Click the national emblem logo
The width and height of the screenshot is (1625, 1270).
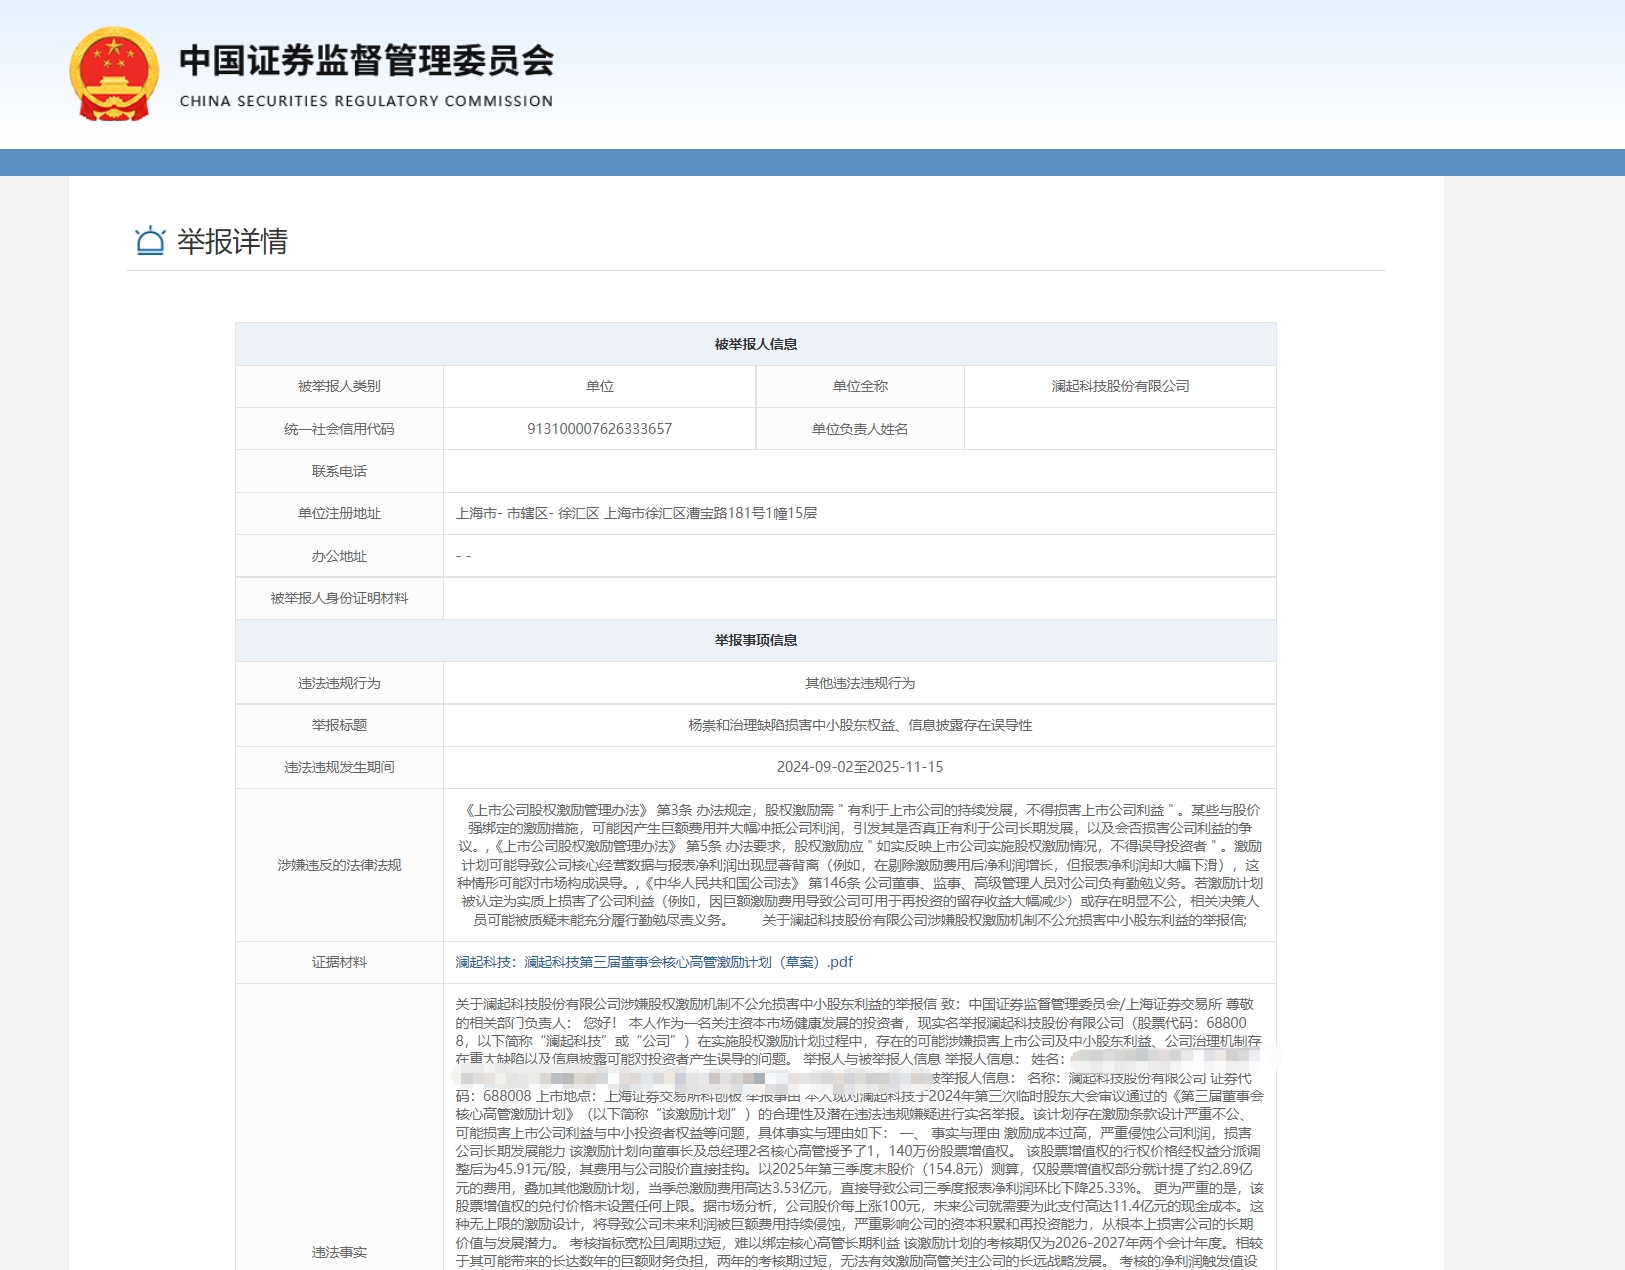[x=114, y=74]
